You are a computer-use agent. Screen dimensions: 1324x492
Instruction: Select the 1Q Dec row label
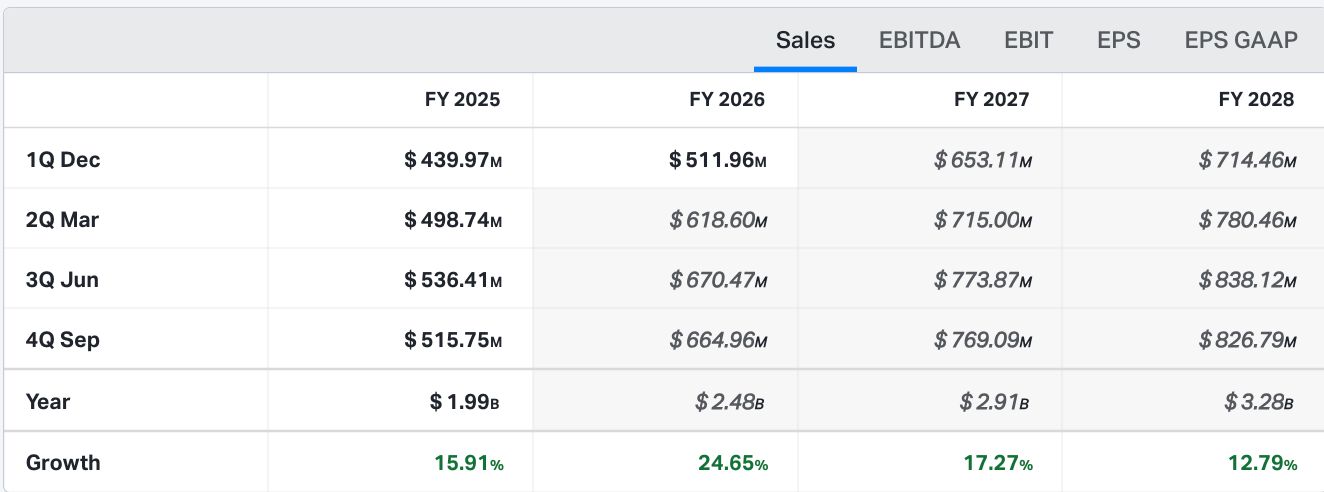coord(63,159)
